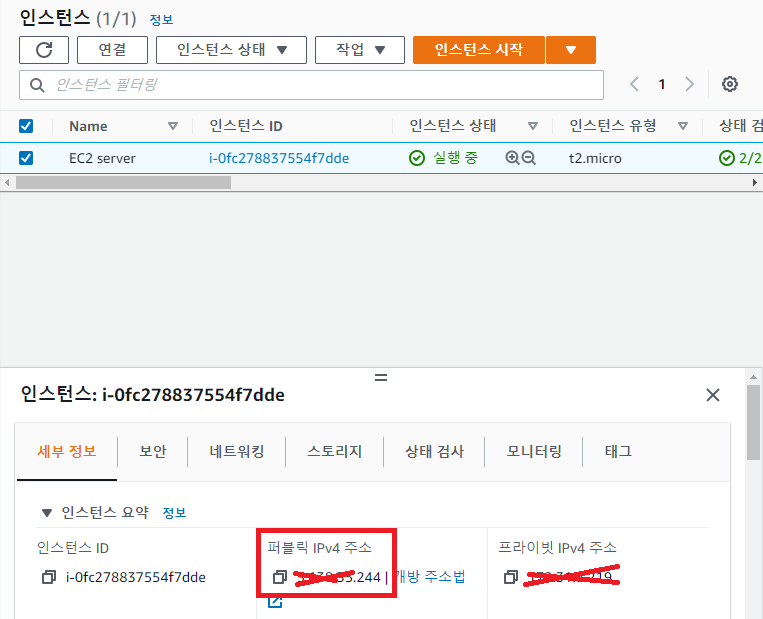Switch to the 상태 검사 tab
The image size is (763, 619).
coord(435,451)
